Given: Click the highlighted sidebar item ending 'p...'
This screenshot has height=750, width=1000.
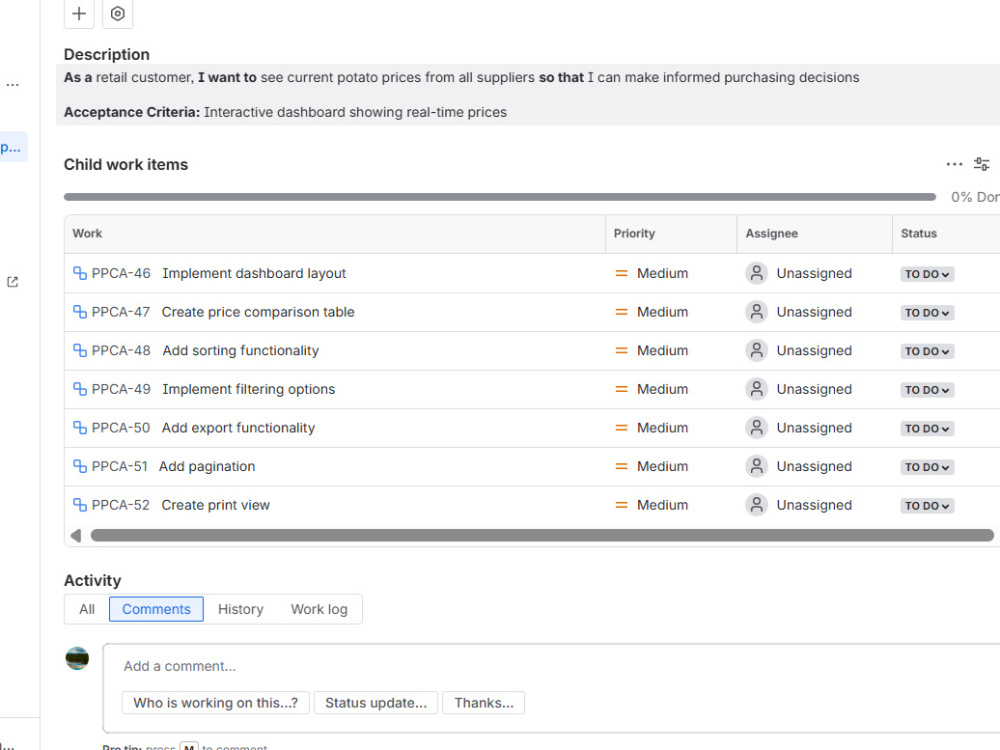Looking at the screenshot, I should point(13,147).
